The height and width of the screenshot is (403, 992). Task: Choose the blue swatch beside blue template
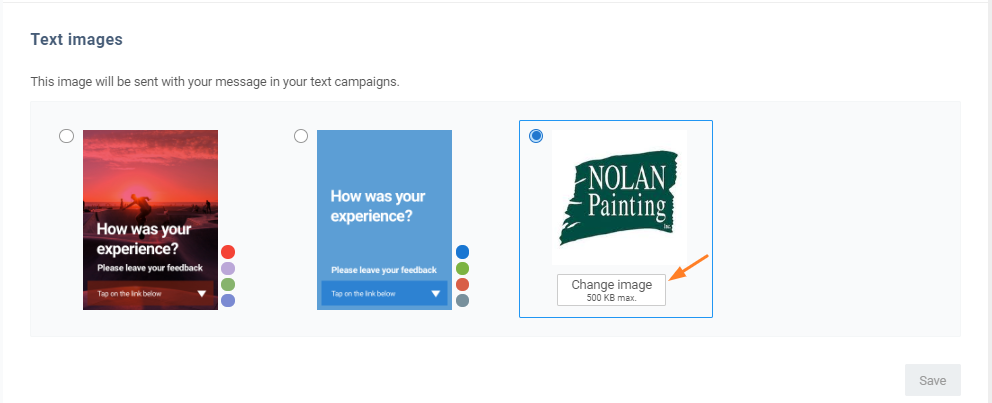(x=462, y=253)
